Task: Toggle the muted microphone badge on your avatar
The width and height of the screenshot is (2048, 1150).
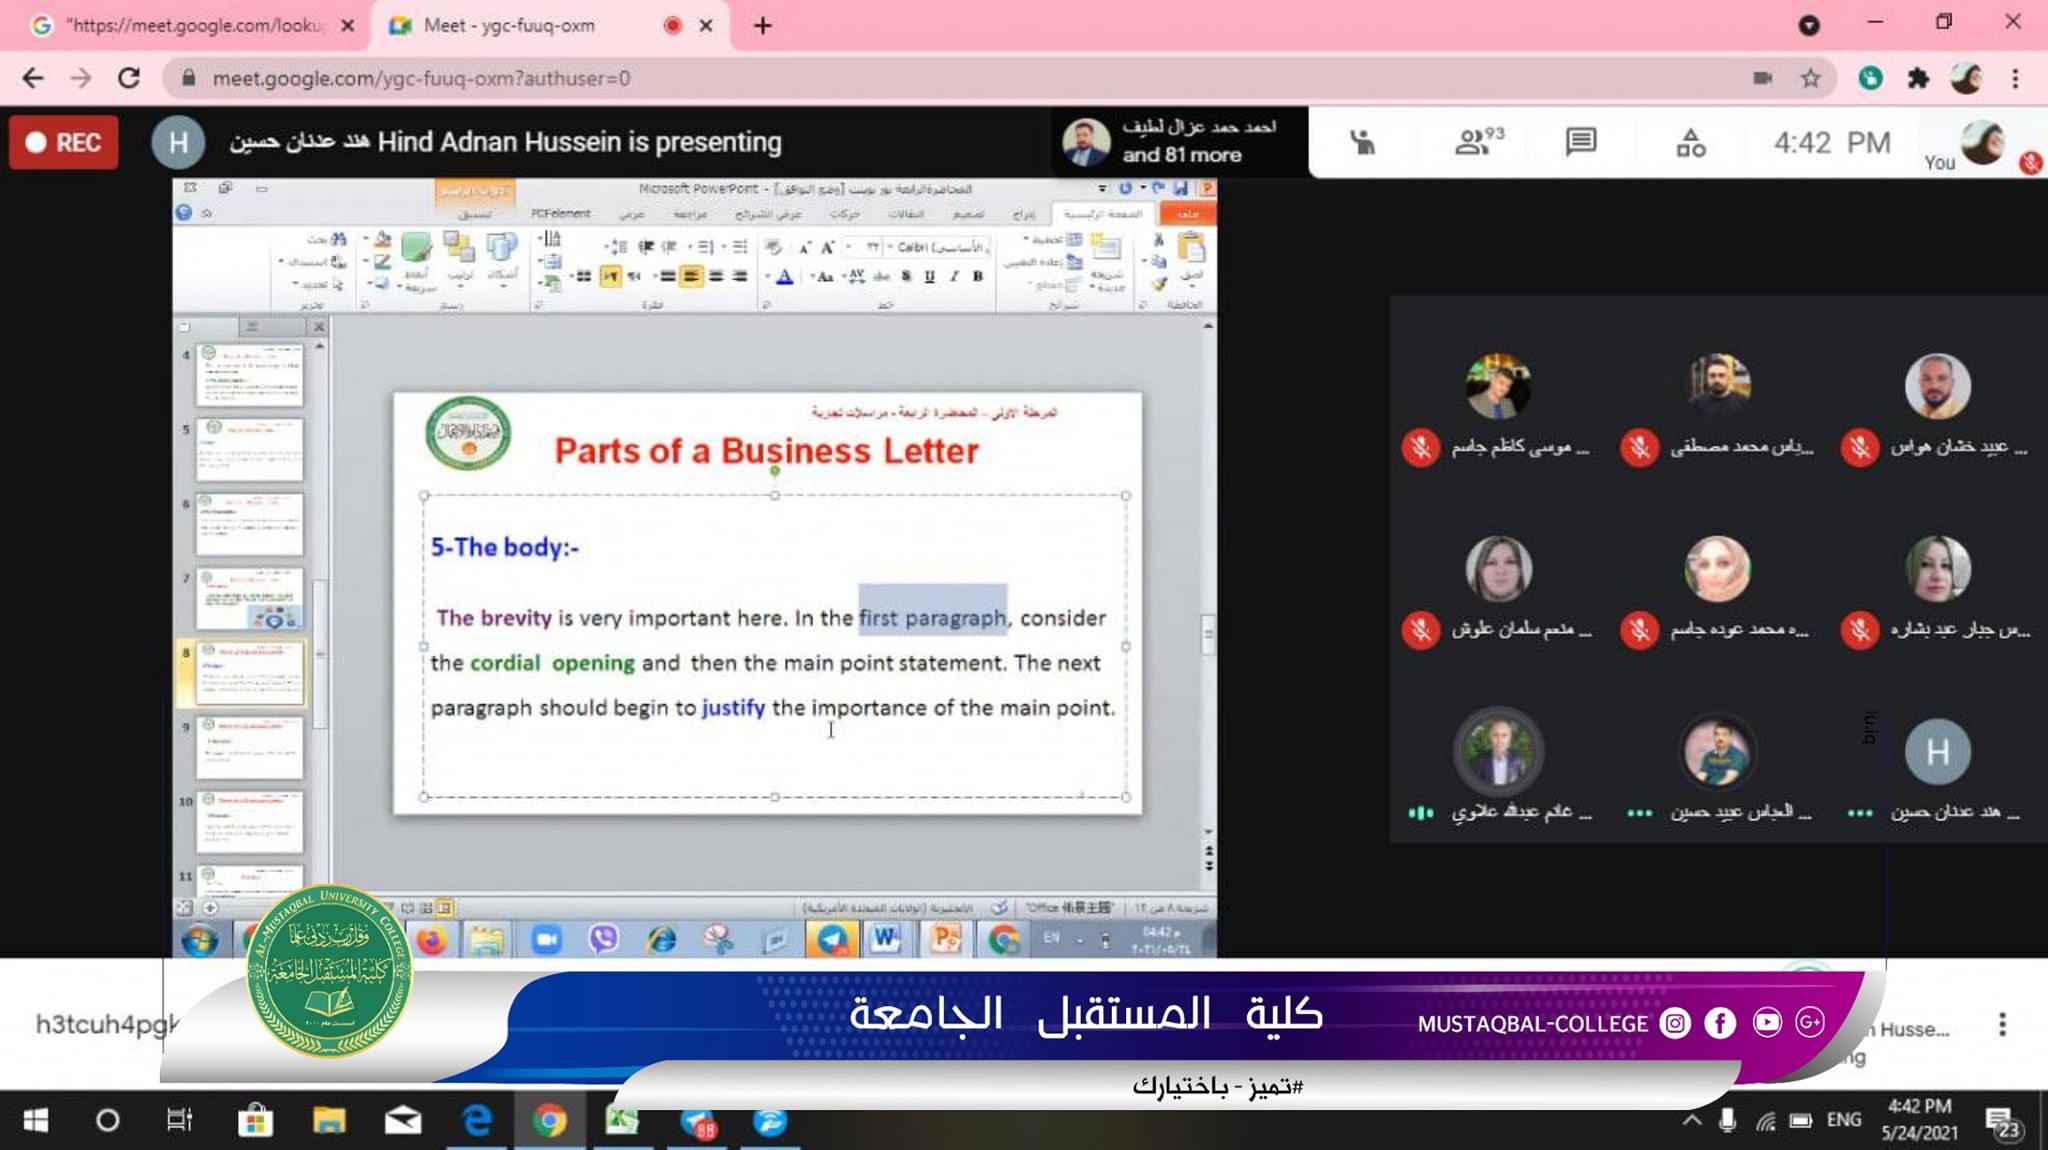Action: pyautogui.click(x=2030, y=162)
